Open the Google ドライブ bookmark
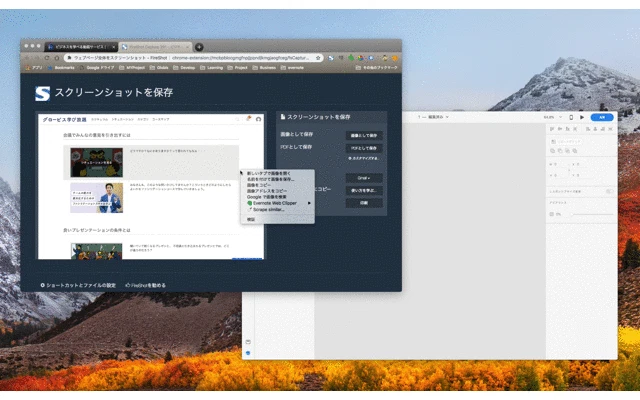Image resolution: width=640 pixels, height=400 pixels. 97,68
